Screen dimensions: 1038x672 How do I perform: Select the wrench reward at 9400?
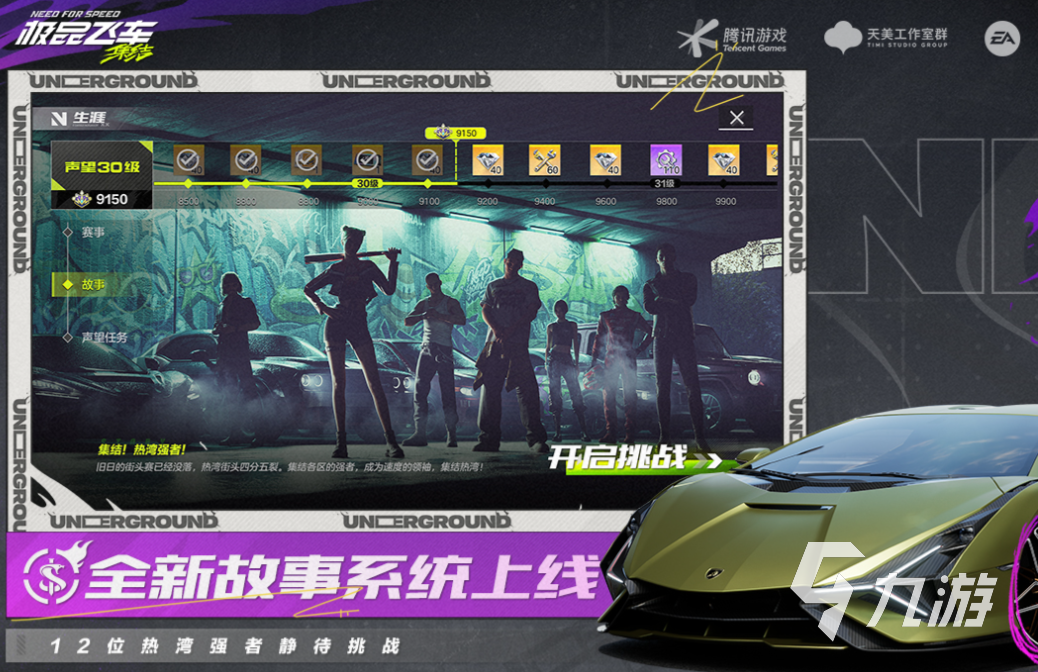[545, 159]
